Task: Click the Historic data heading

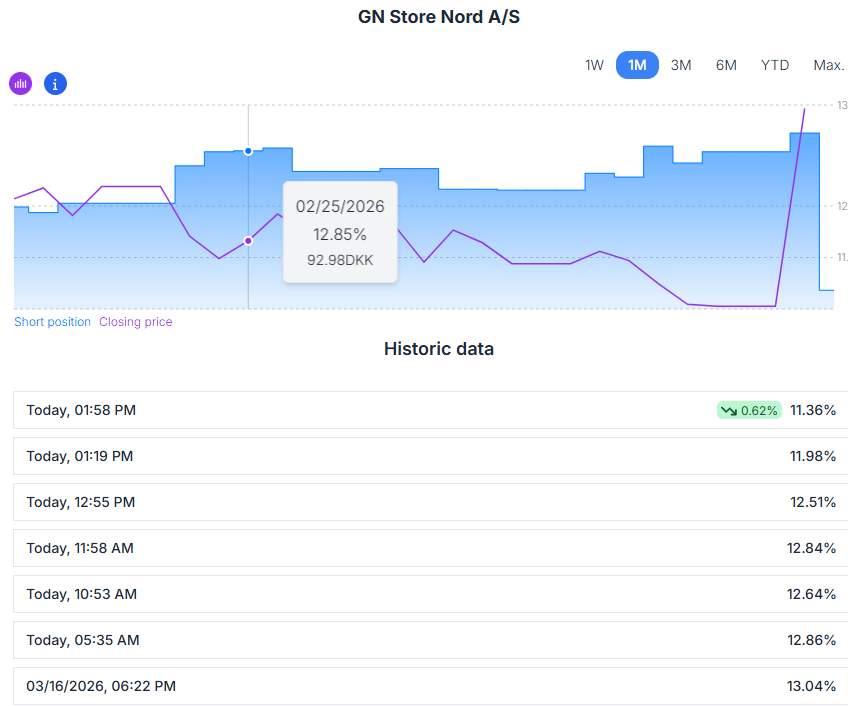Action: pyautogui.click(x=439, y=349)
